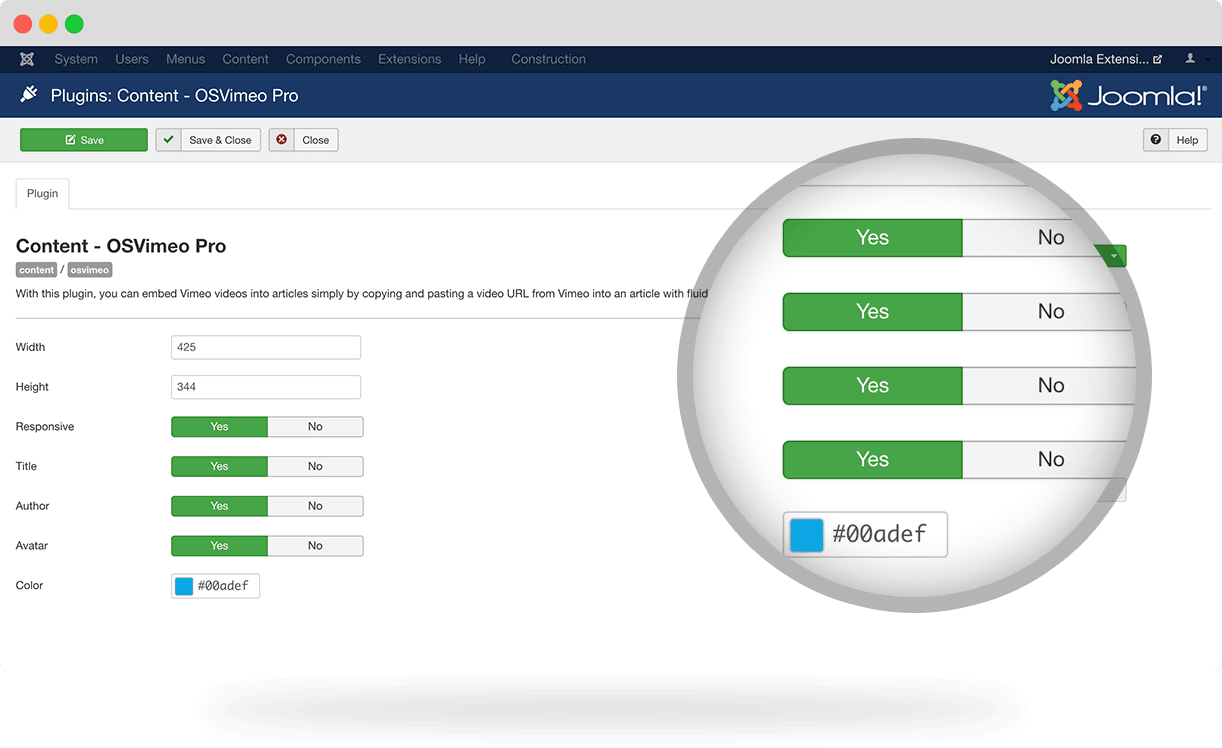Click the Help button at right

pos(1175,140)
